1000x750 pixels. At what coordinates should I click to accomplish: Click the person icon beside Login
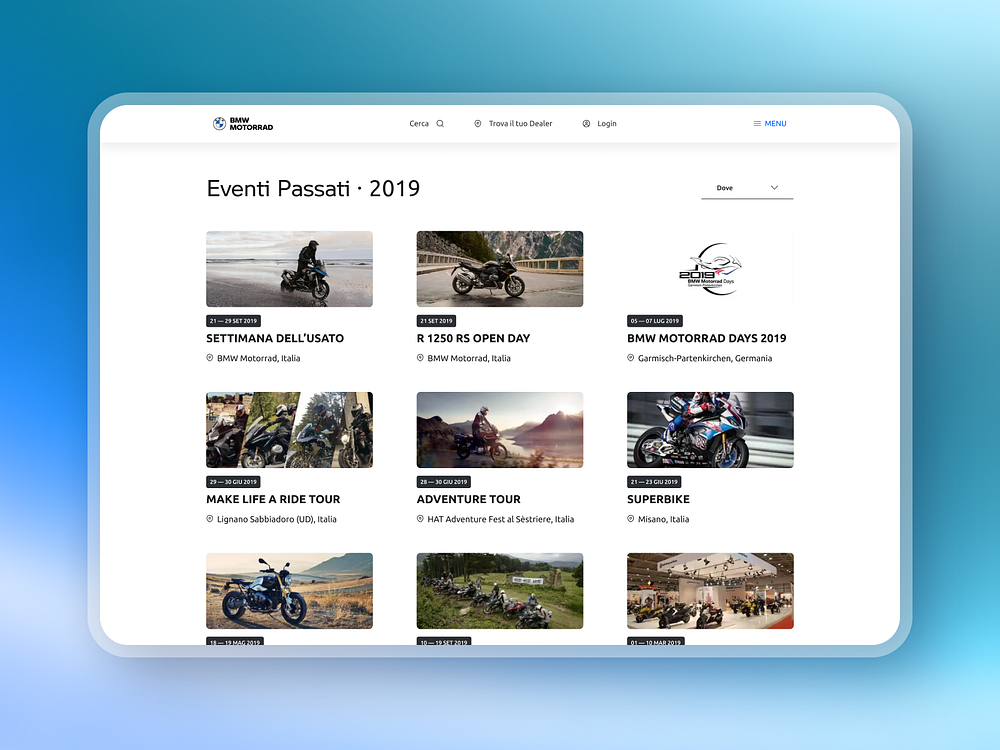(585, 123)
